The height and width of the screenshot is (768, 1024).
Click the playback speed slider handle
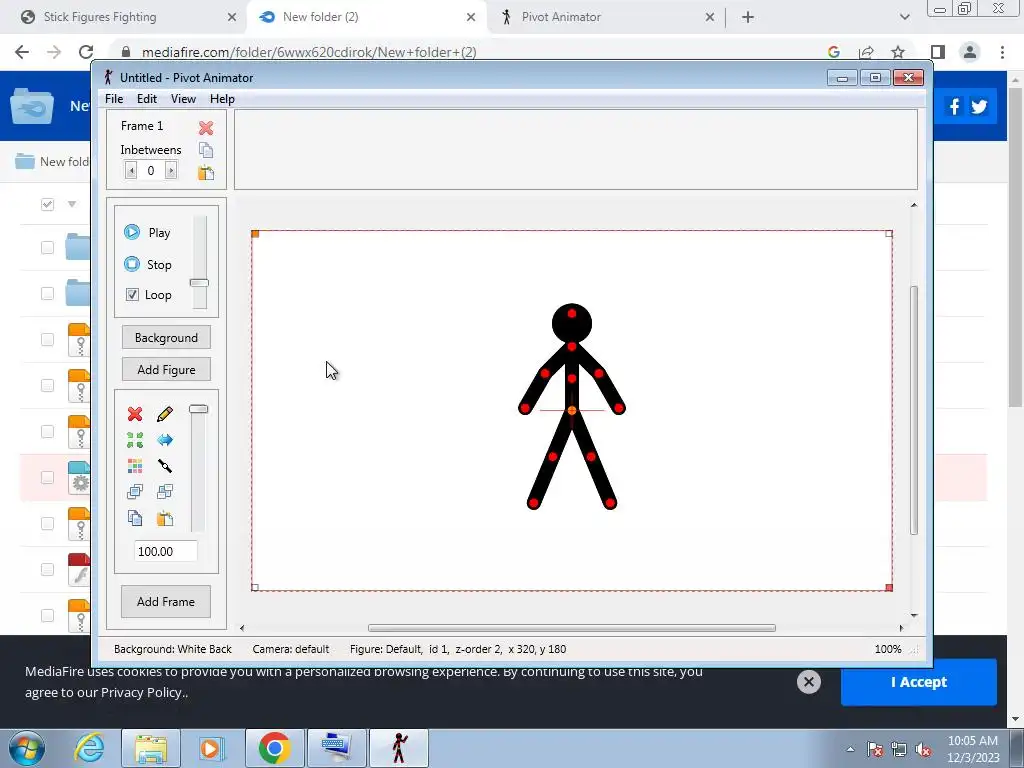click(199, 283)
